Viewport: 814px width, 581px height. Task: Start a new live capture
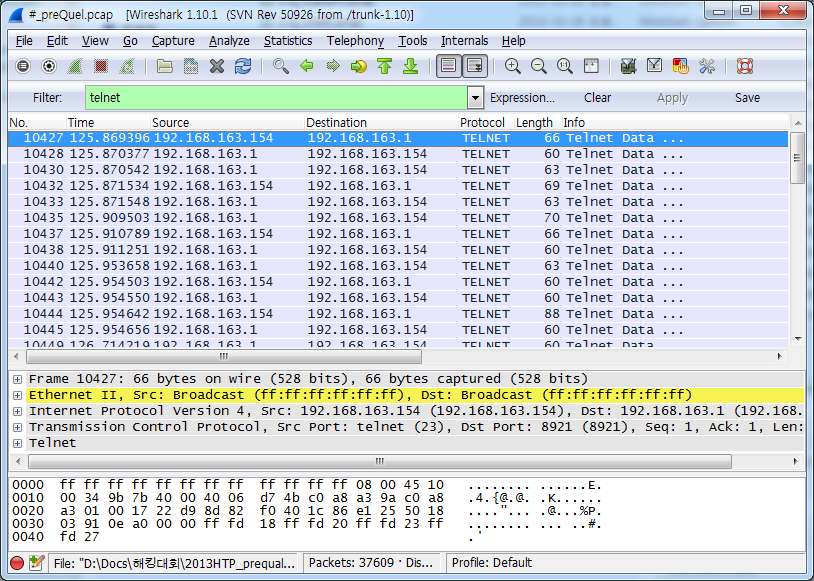tap(75, 66)
